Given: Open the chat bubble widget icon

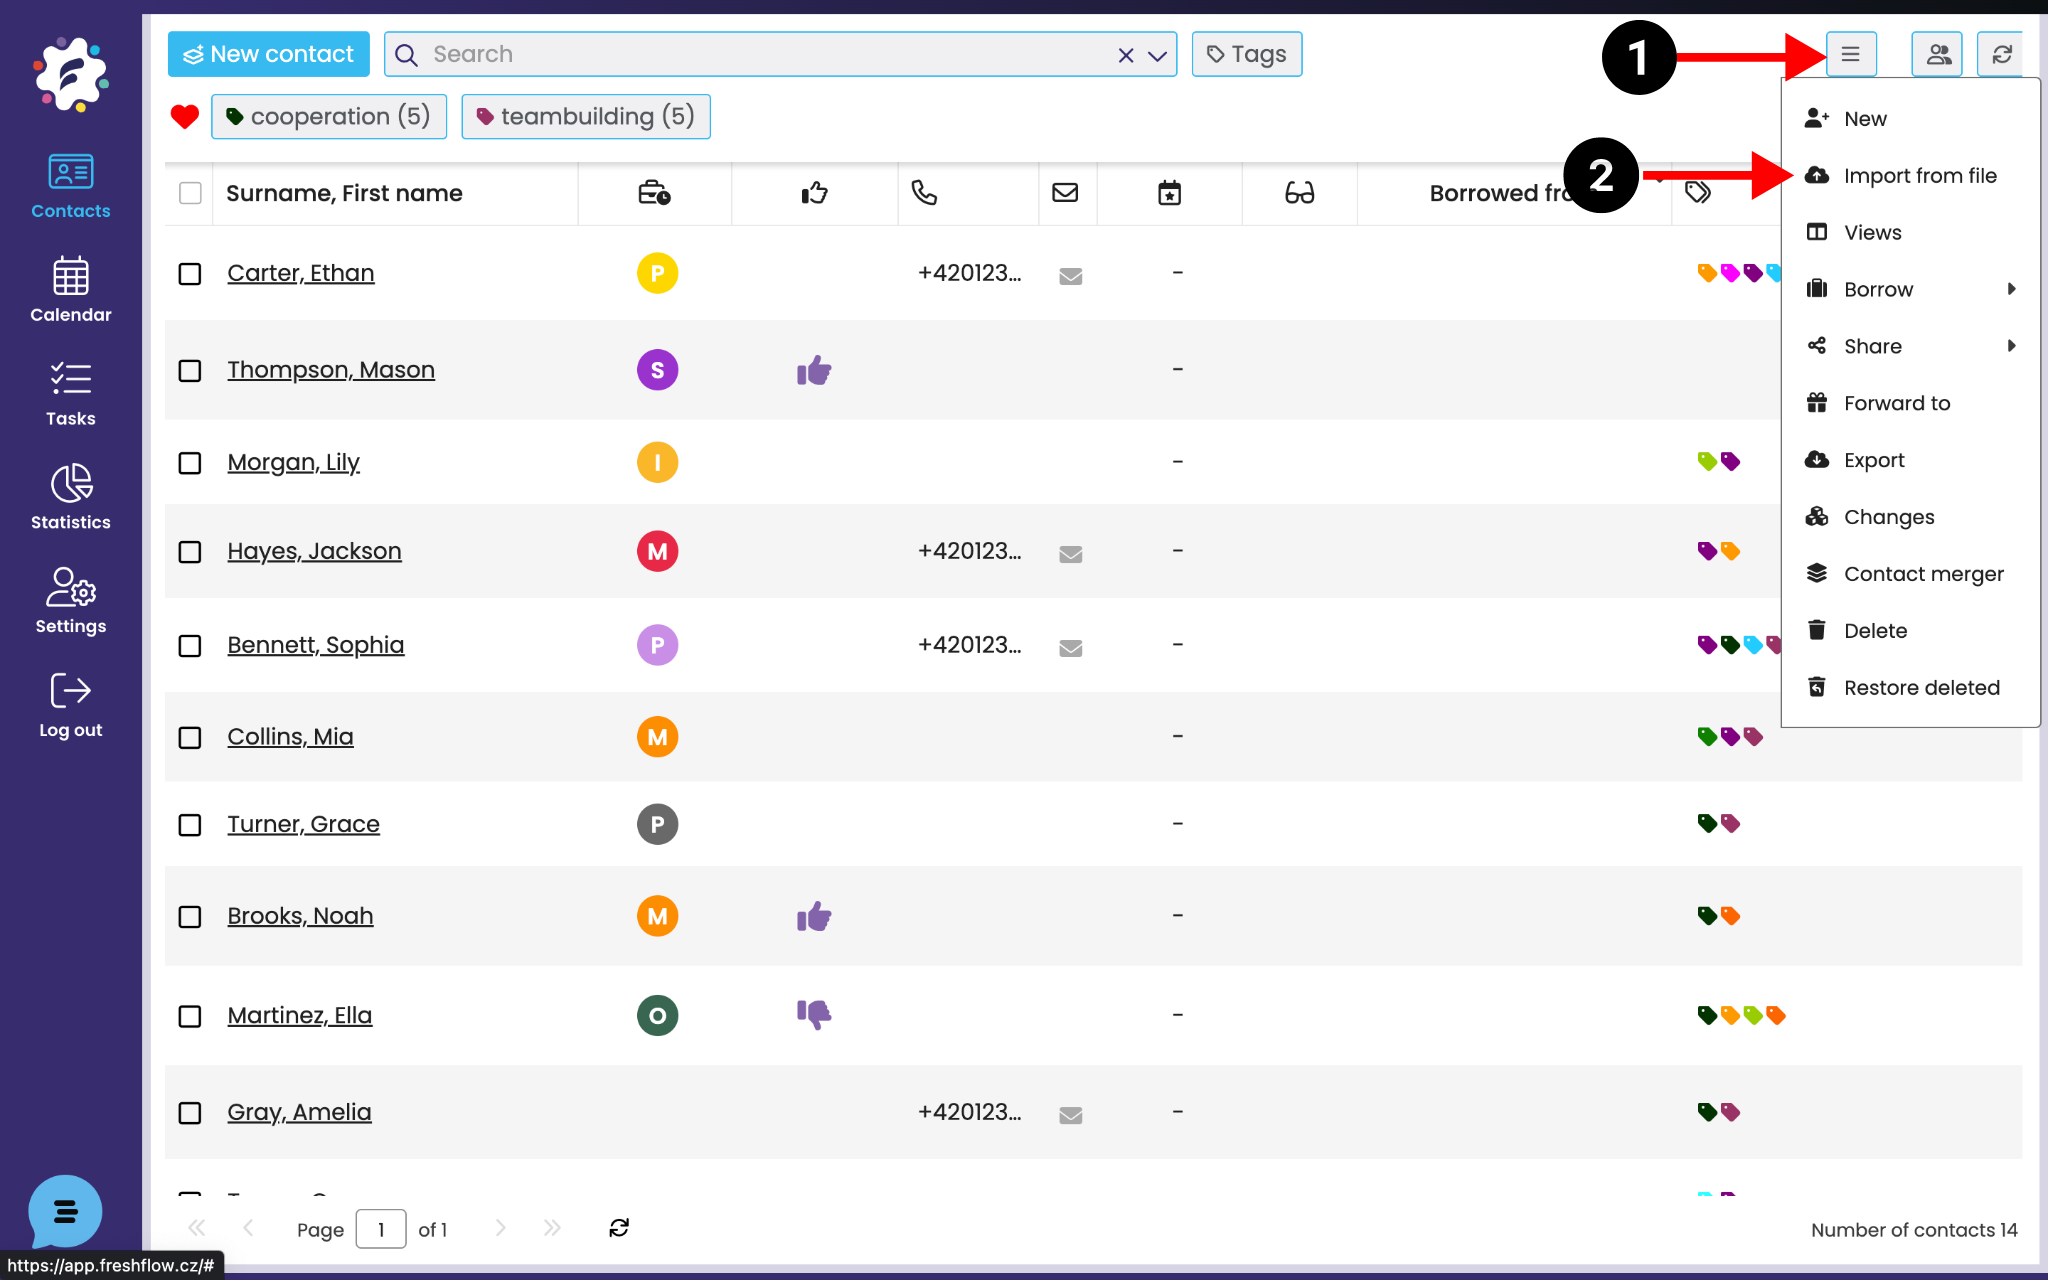Looking at the screenshot, I should coord(65,1212).
